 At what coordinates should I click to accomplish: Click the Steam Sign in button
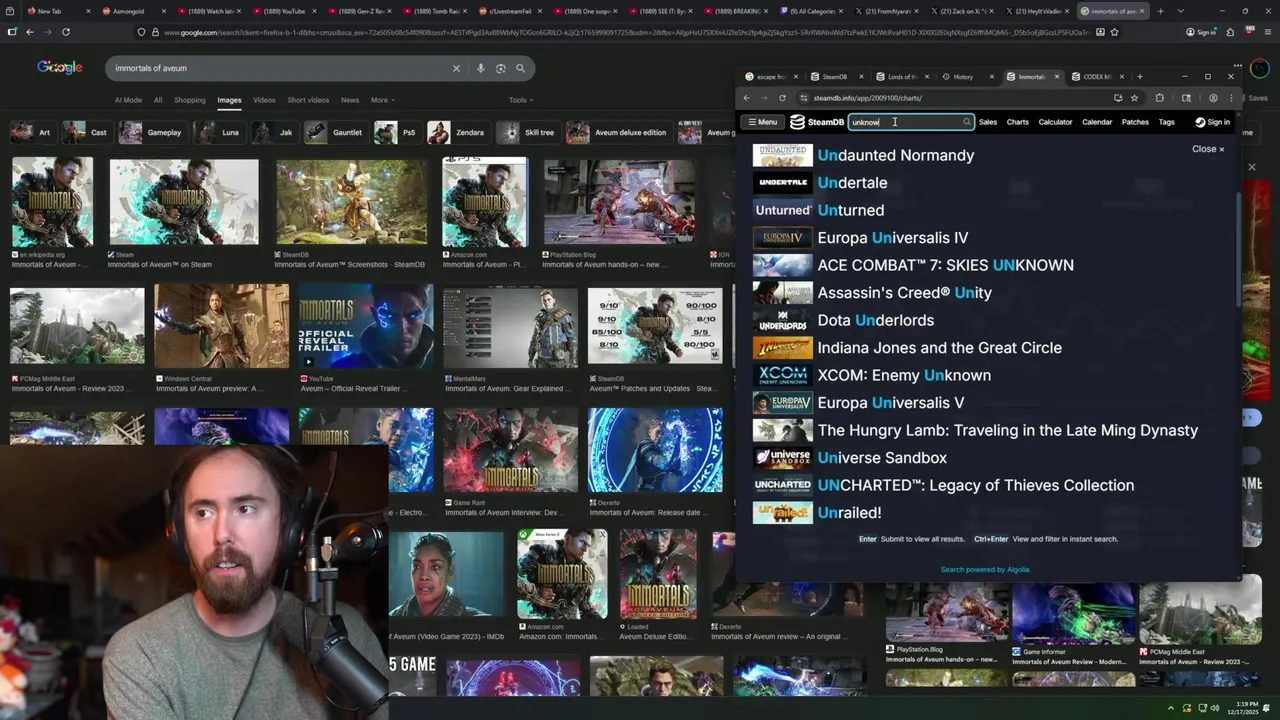click(1212, 122)
